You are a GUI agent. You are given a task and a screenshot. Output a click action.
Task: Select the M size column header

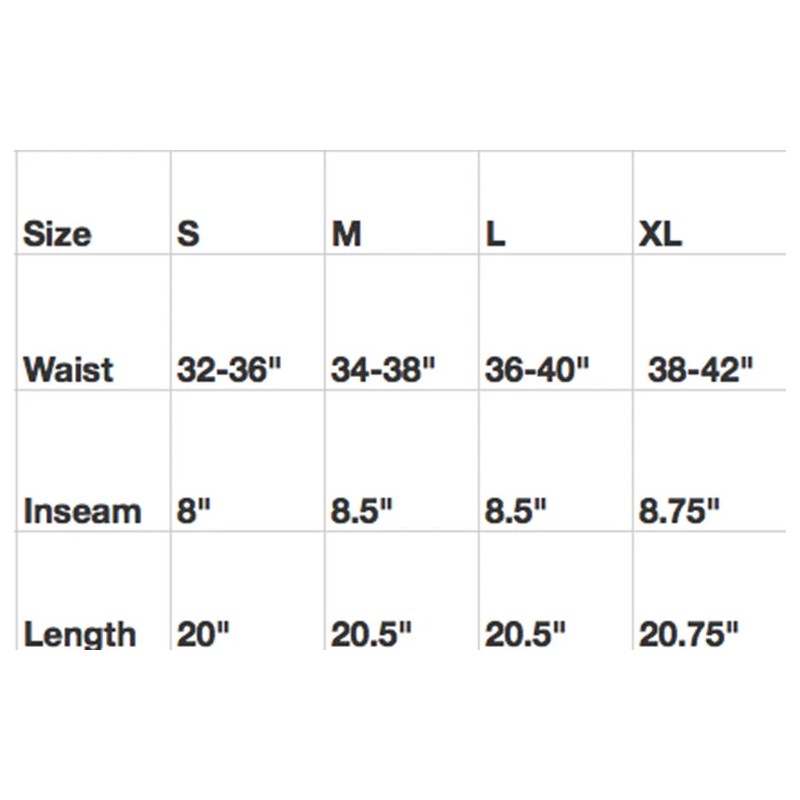click(346, 234)
